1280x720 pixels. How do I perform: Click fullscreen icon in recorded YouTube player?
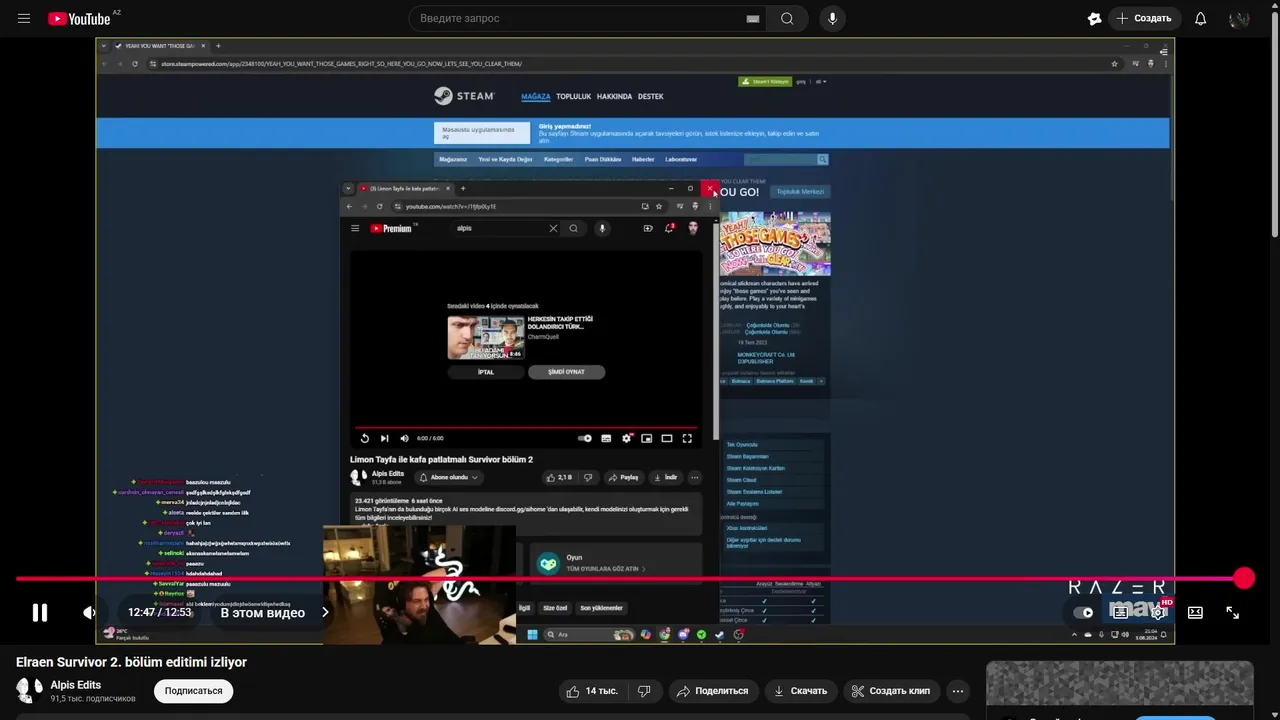coord(687,438)
